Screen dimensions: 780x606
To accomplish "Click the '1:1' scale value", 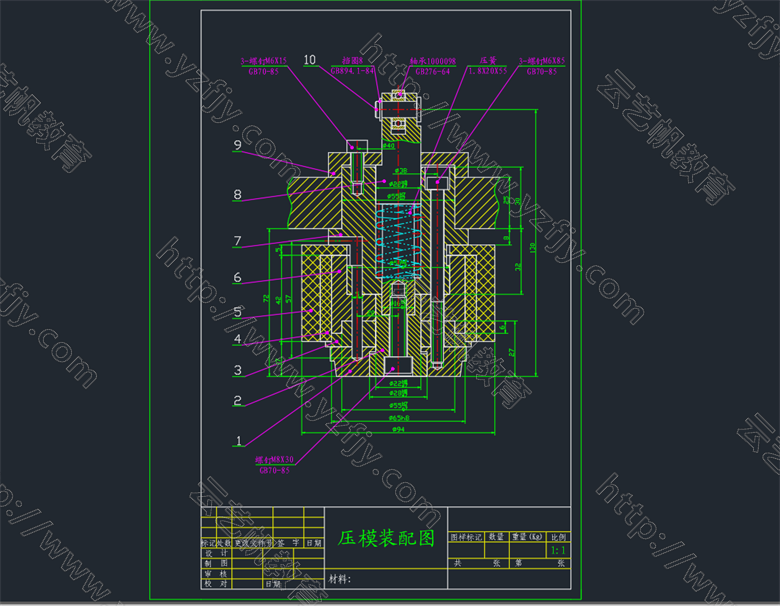I will tap(558, 550).
